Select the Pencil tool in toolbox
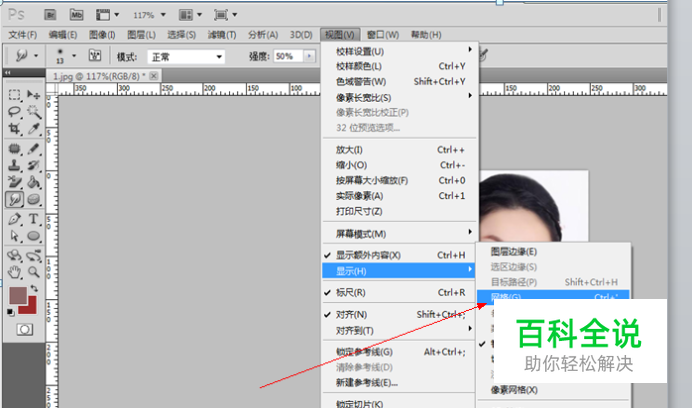The height and width of the screenshot is (408, 692). tap(34, 149)
